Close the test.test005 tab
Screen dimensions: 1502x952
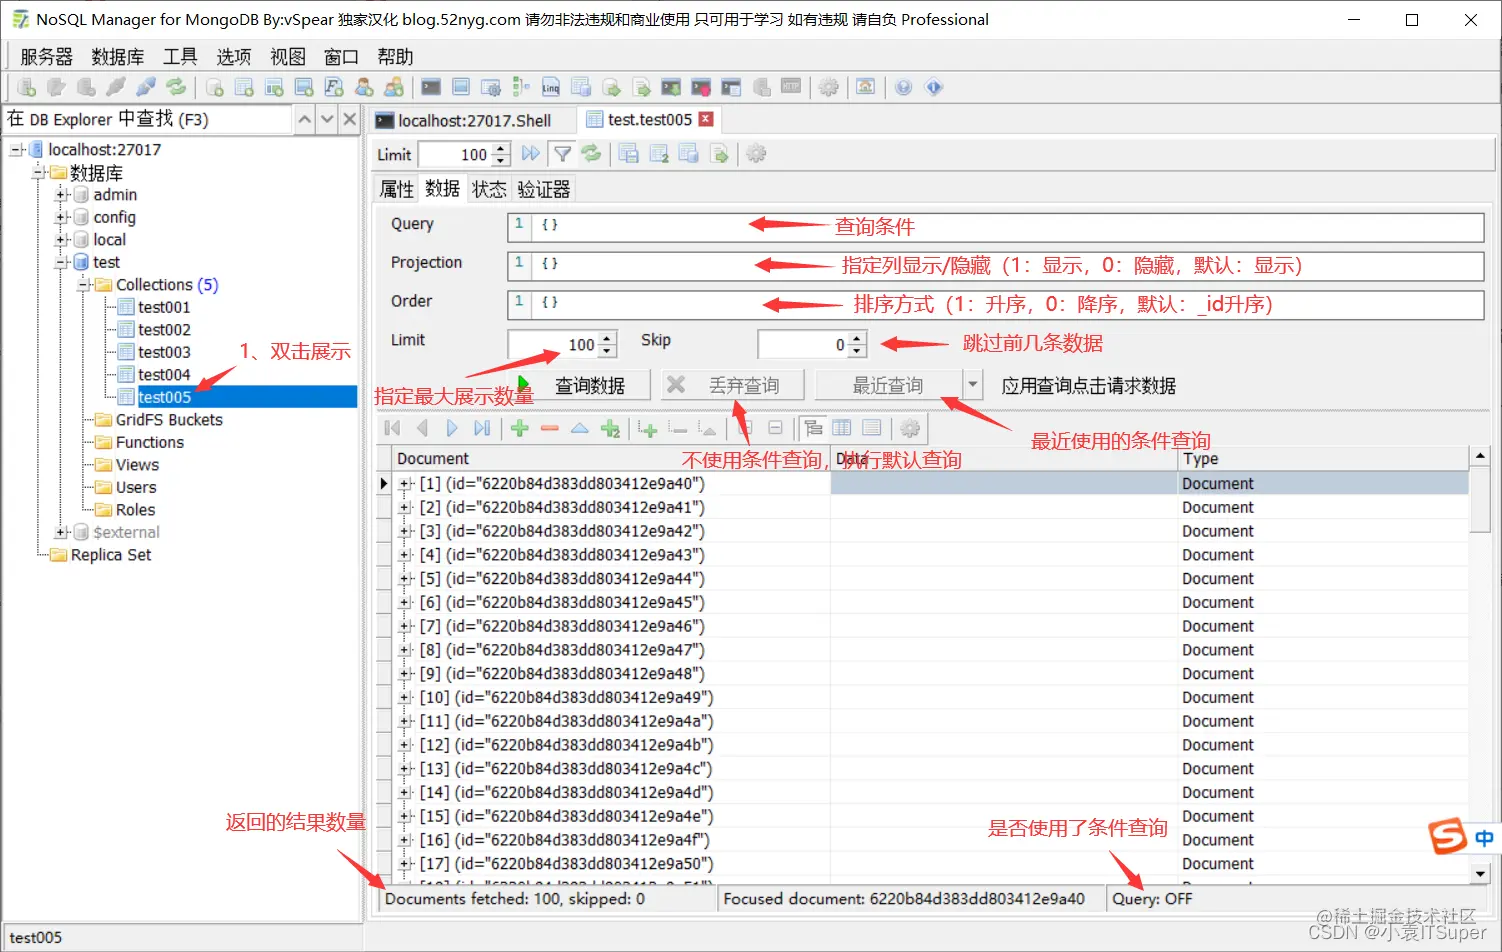[x=706, y=119]
